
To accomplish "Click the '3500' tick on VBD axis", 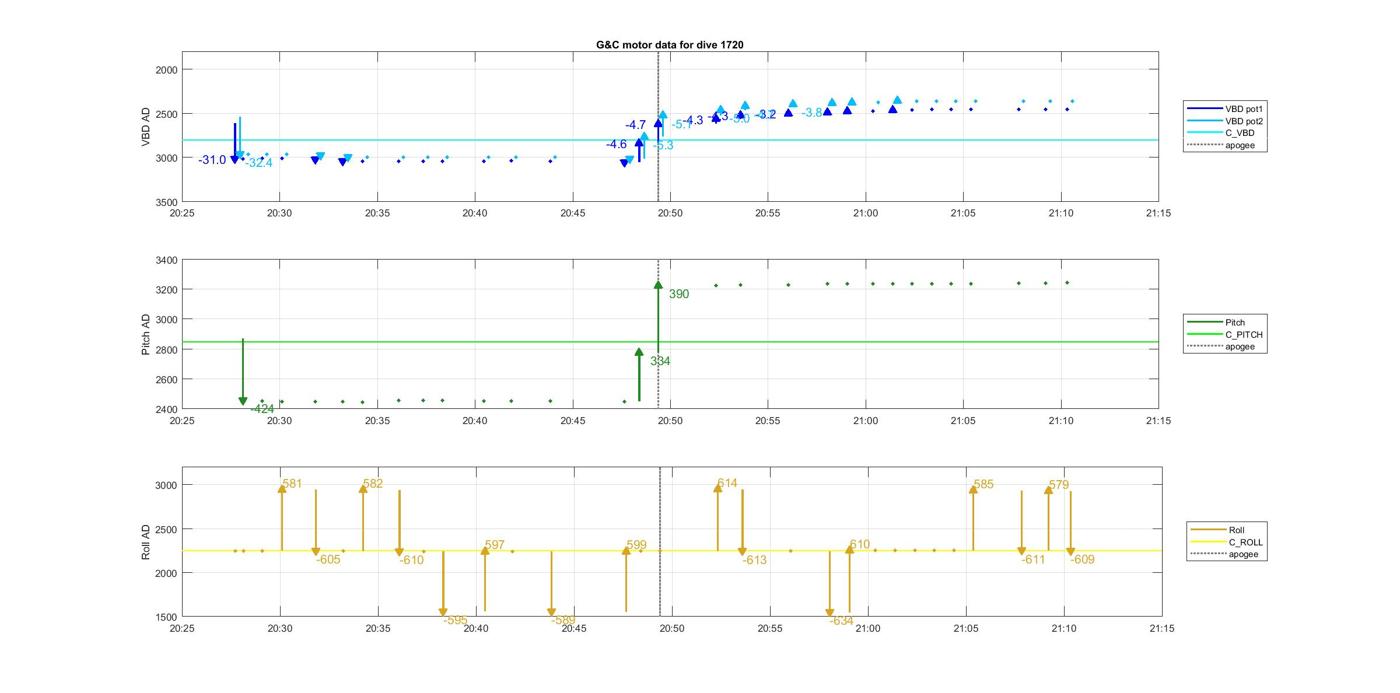I will [x=165, y=202].
